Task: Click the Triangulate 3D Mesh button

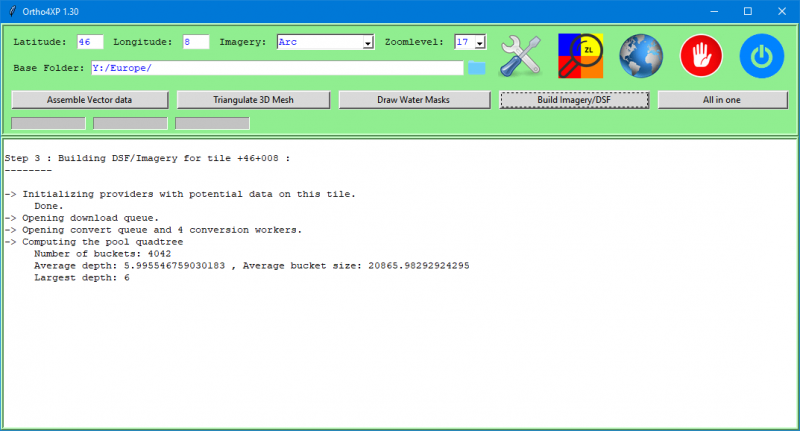Action: point(254,100)
